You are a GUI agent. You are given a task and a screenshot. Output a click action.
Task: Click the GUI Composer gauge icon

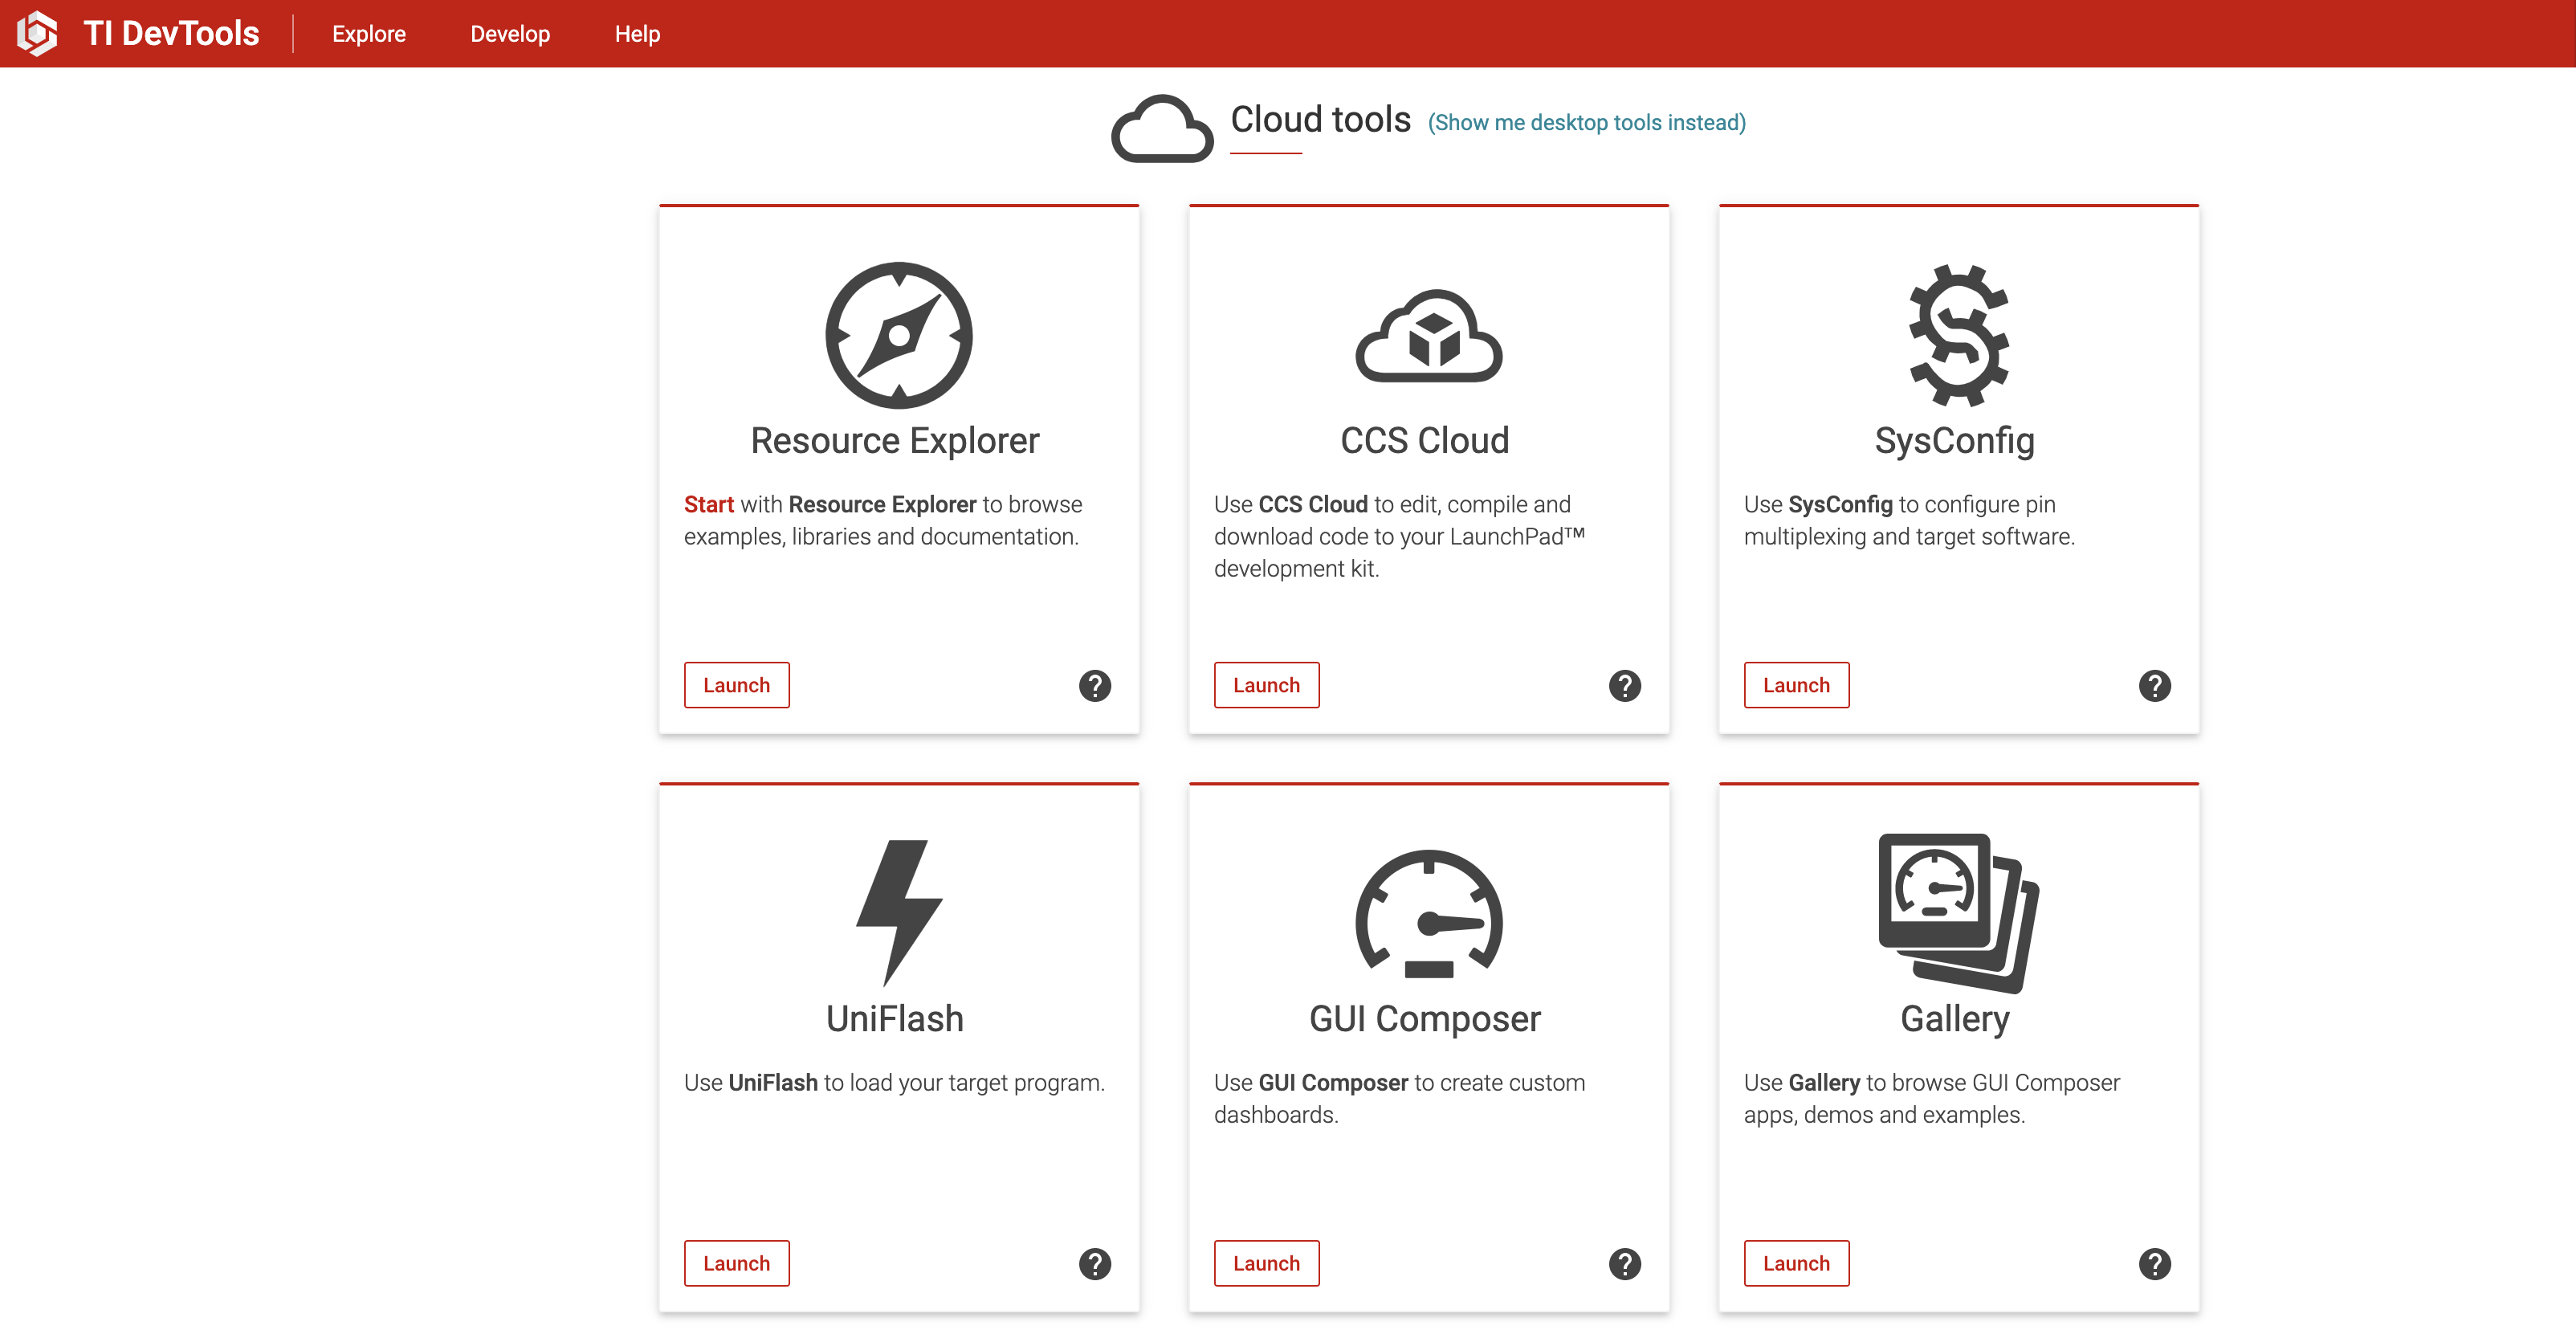point(1428,913)
